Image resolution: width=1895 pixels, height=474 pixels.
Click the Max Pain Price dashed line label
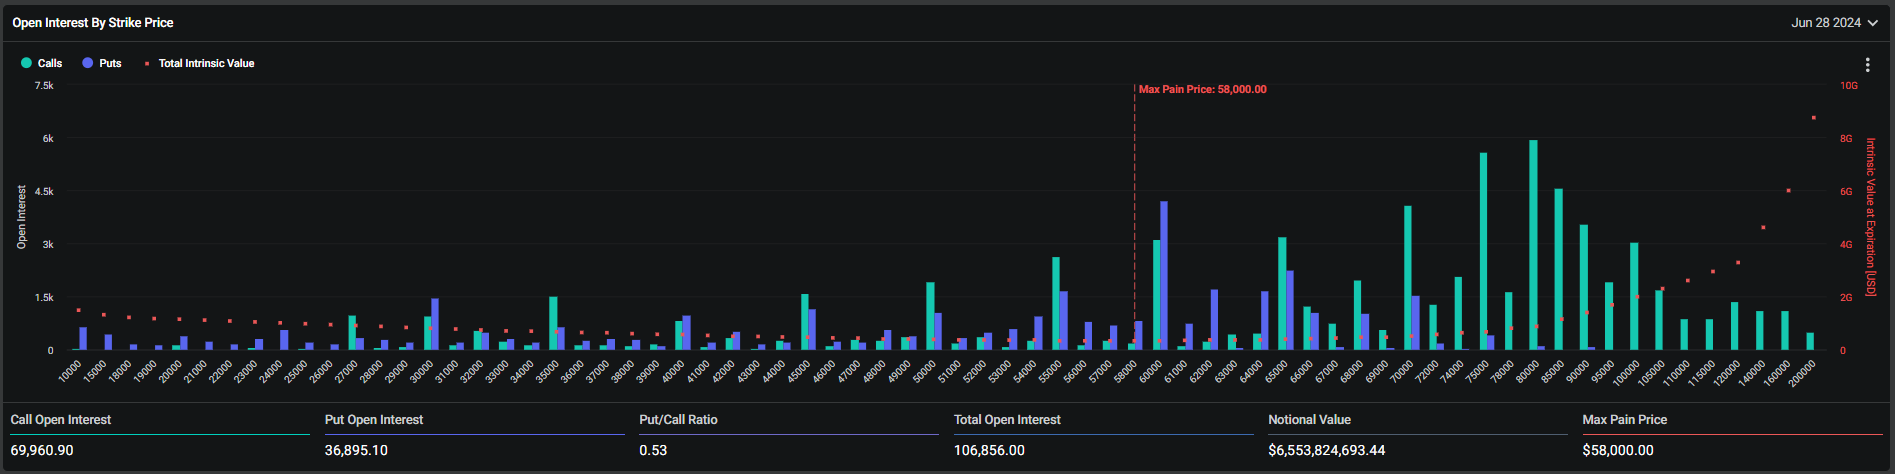click(x=1202, y=89)
